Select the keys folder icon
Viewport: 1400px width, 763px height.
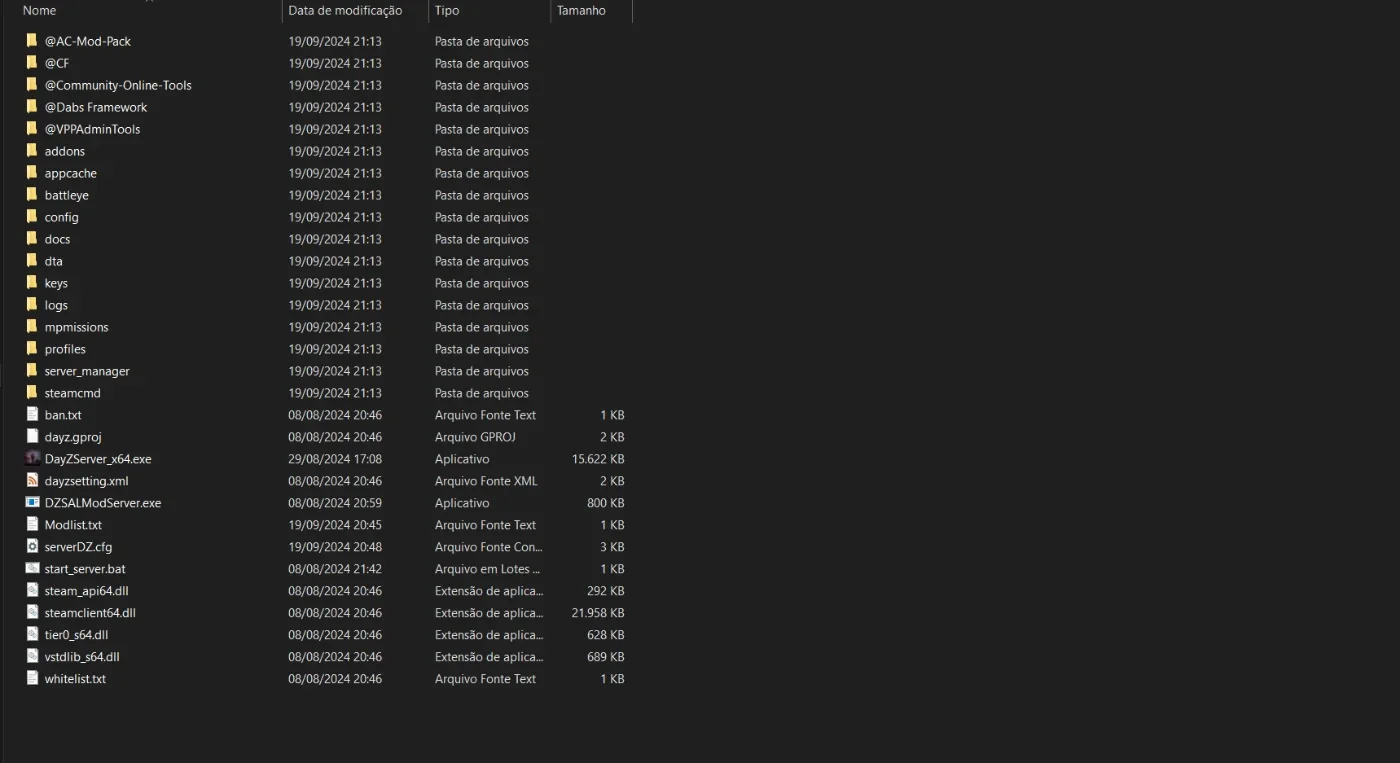(32, 283)
